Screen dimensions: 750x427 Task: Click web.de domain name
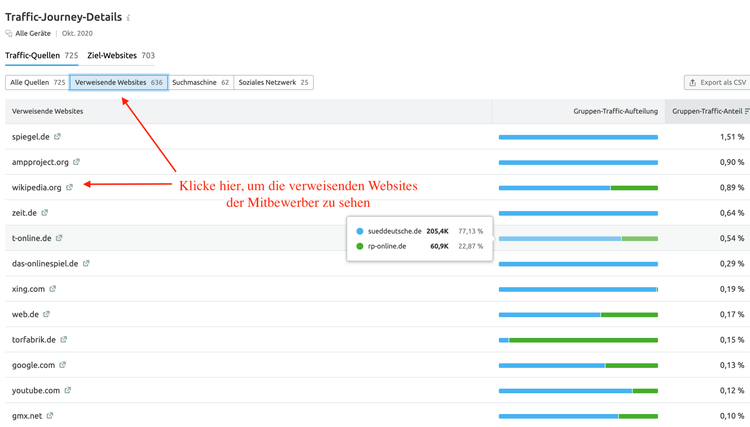point(25,314)
